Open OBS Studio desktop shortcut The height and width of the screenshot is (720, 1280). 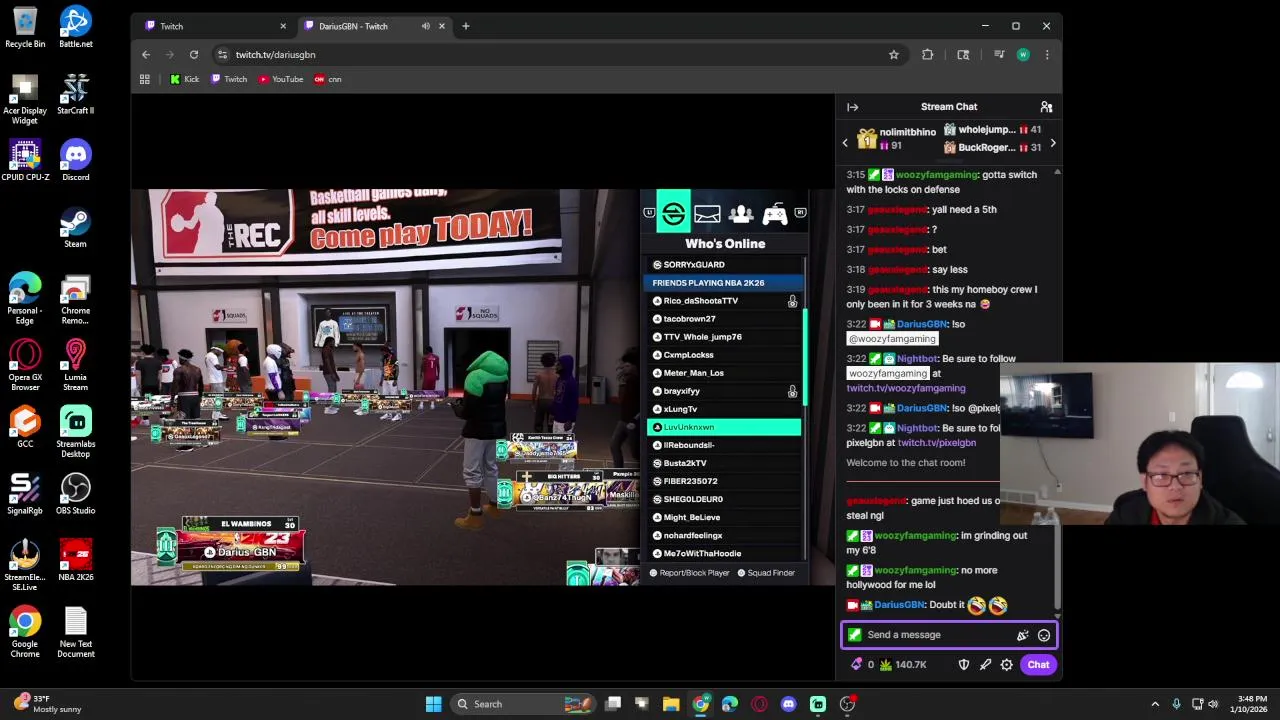pos(75,493)
